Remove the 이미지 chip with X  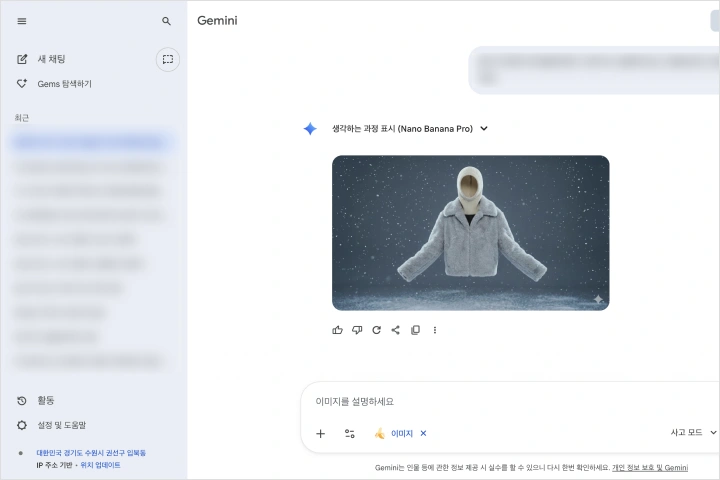pyautogui.click(x=423, y=433)
